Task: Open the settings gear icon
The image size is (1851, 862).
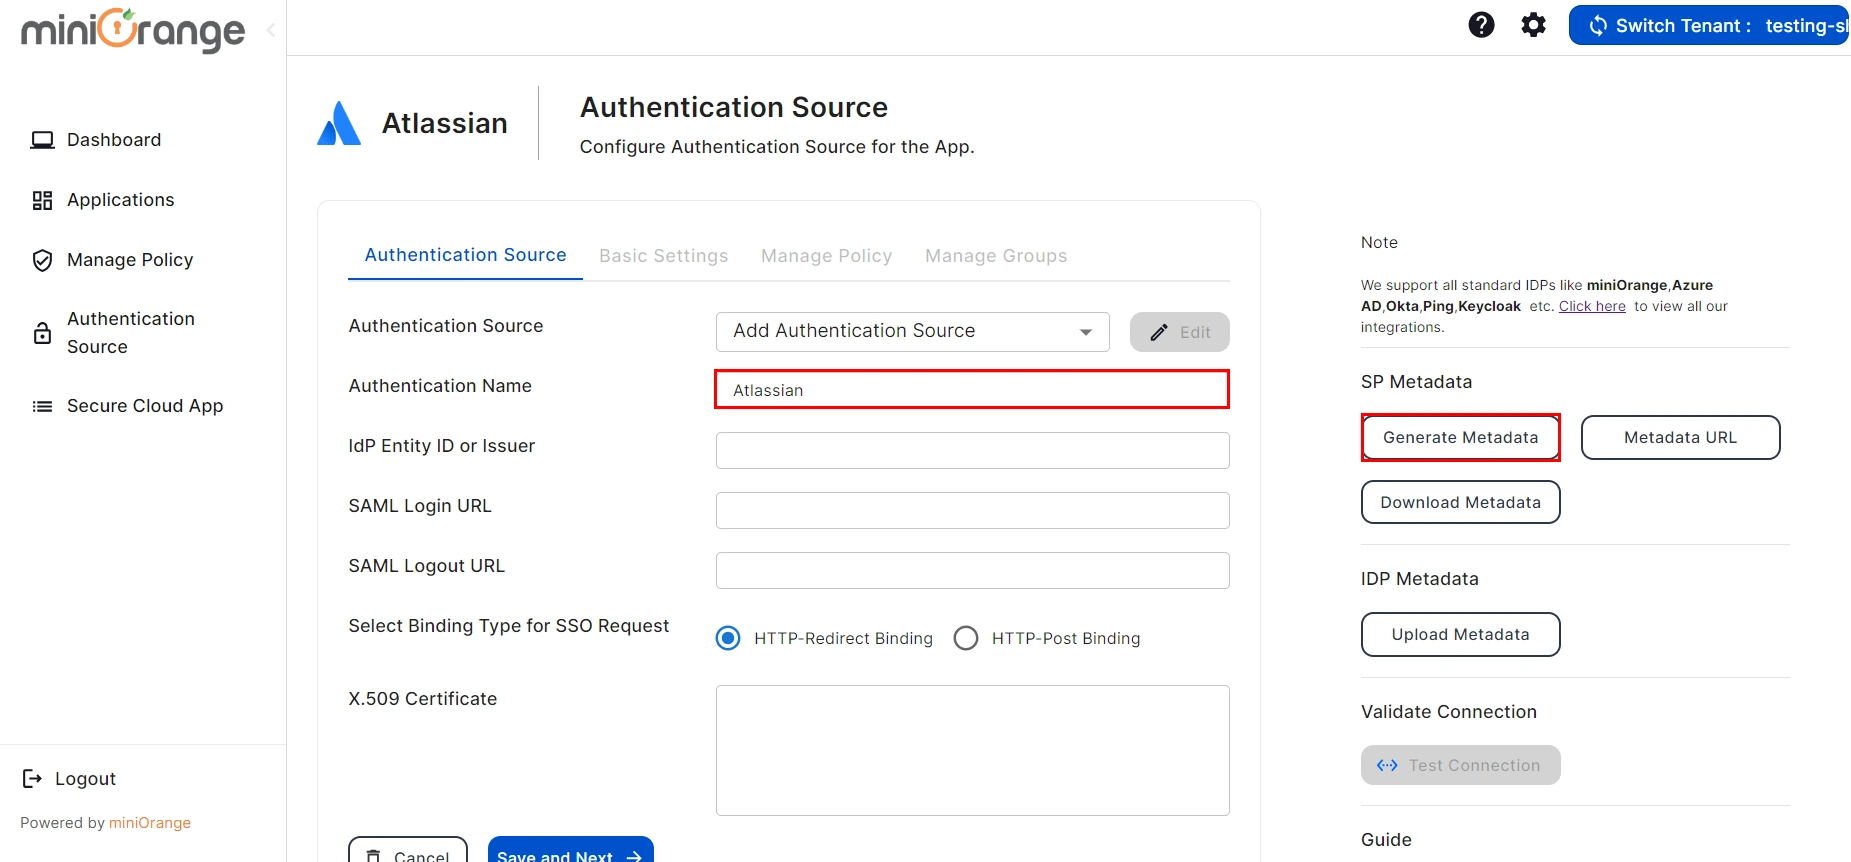Action: click(1533, 25)
